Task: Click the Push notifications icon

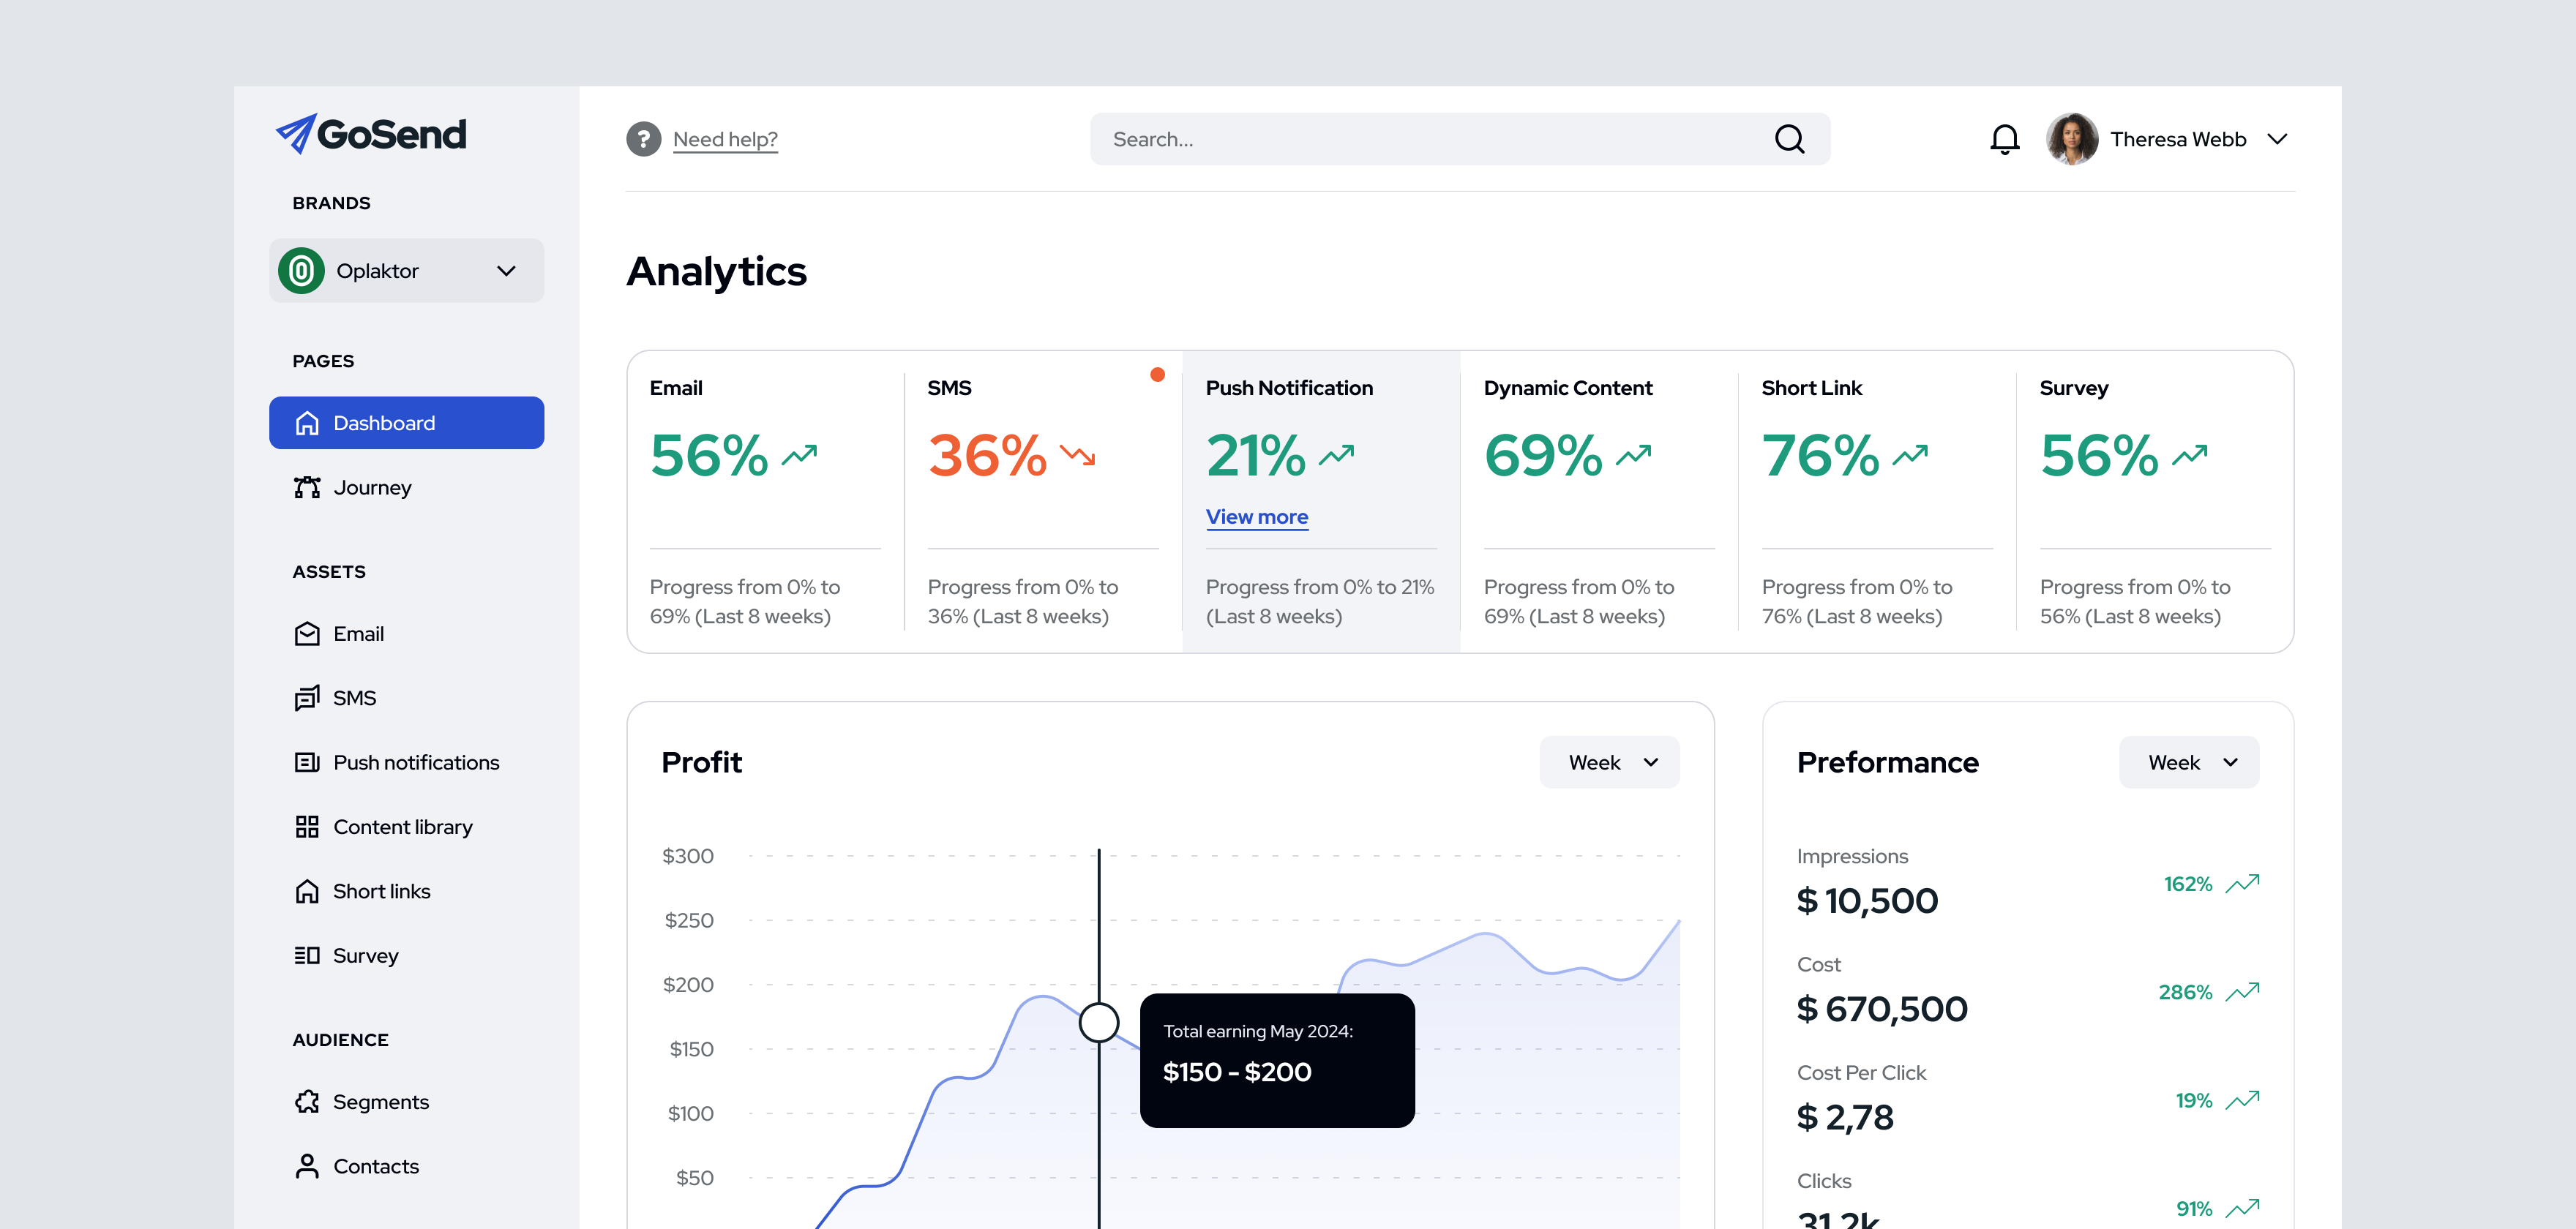Action: click(307, 763)
